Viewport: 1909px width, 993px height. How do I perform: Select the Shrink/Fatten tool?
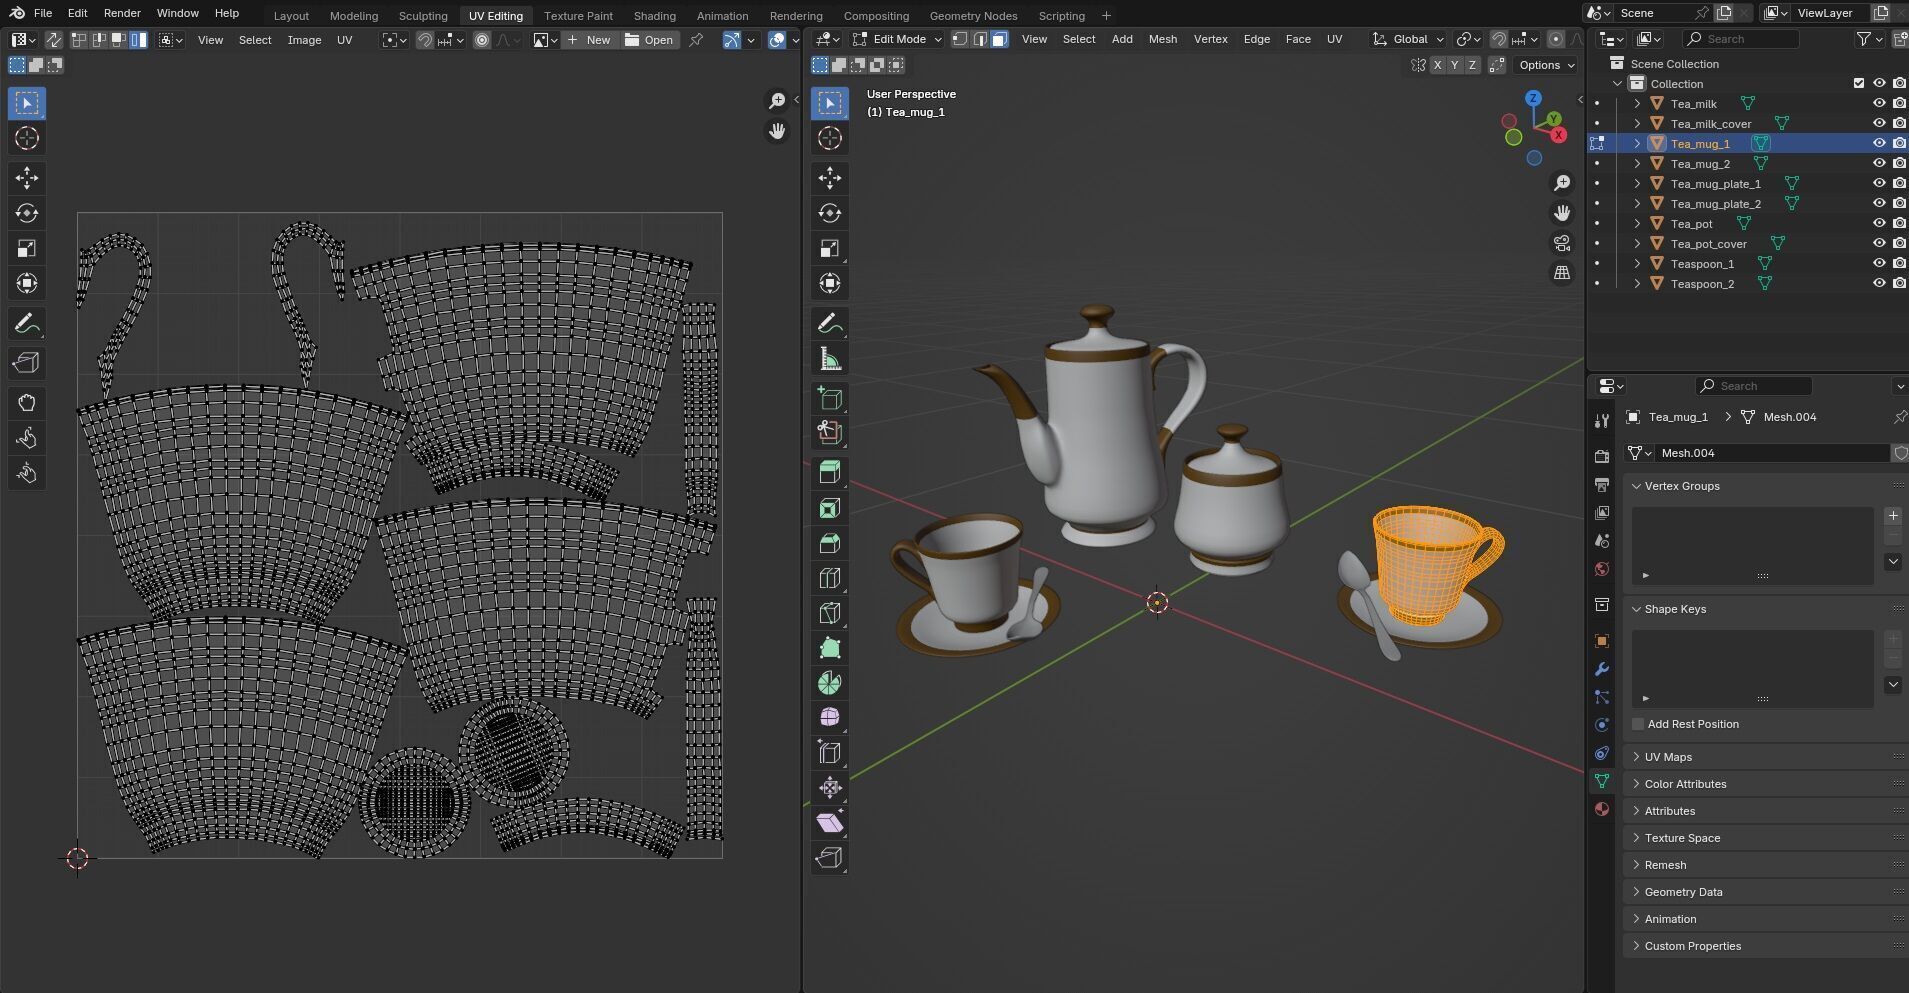click(830, 788)
